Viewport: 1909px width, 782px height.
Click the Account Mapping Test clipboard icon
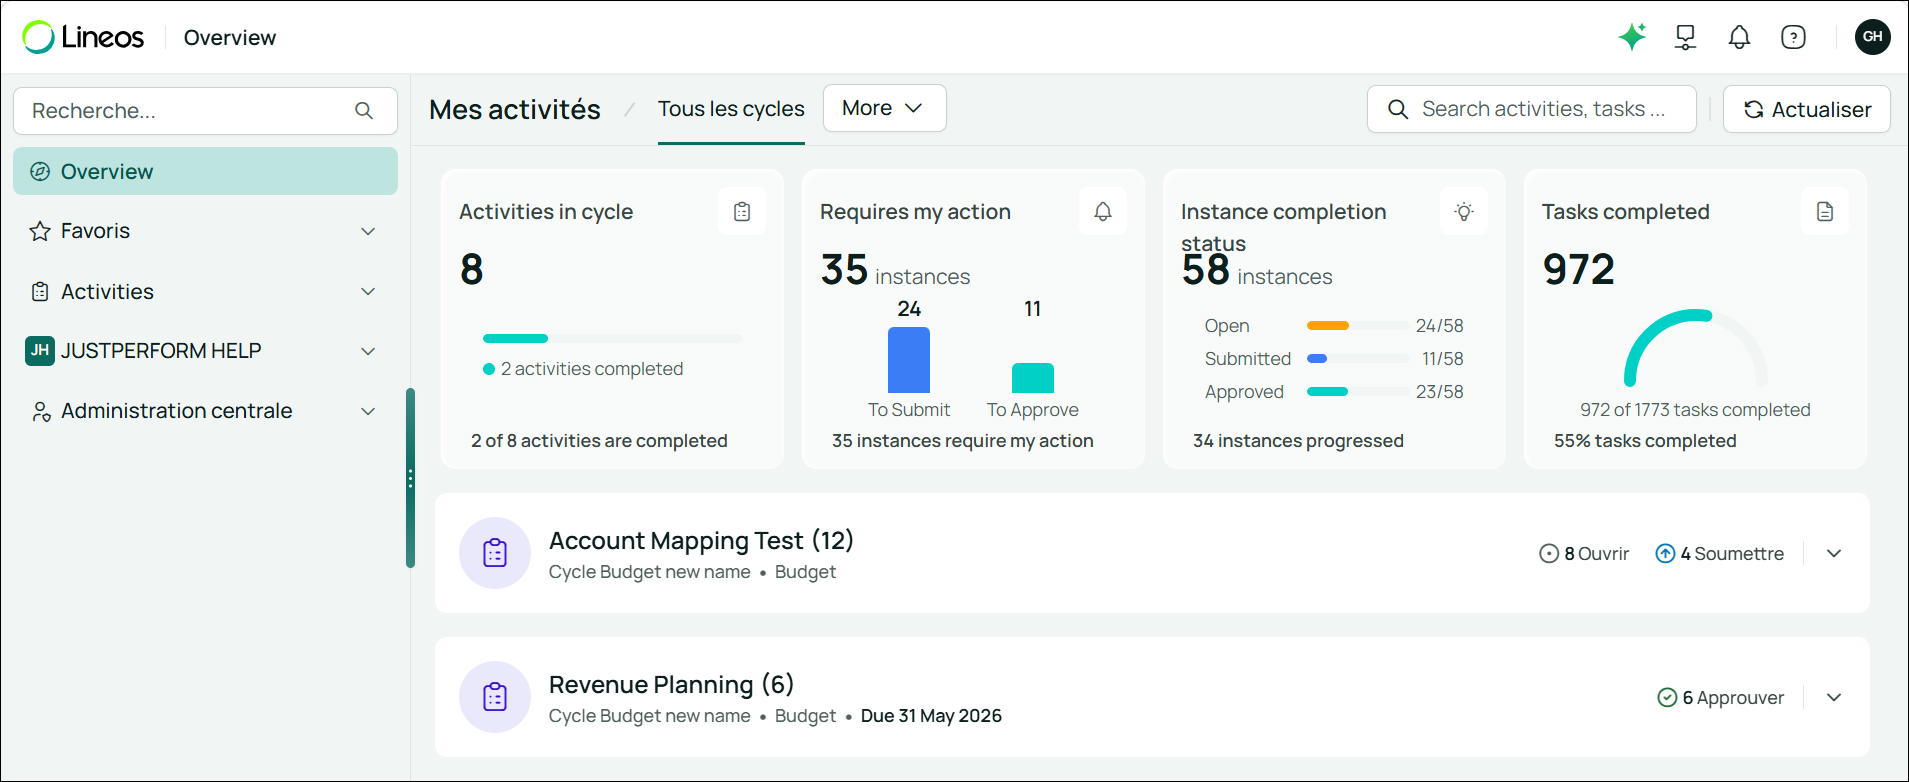pos(495,553)
